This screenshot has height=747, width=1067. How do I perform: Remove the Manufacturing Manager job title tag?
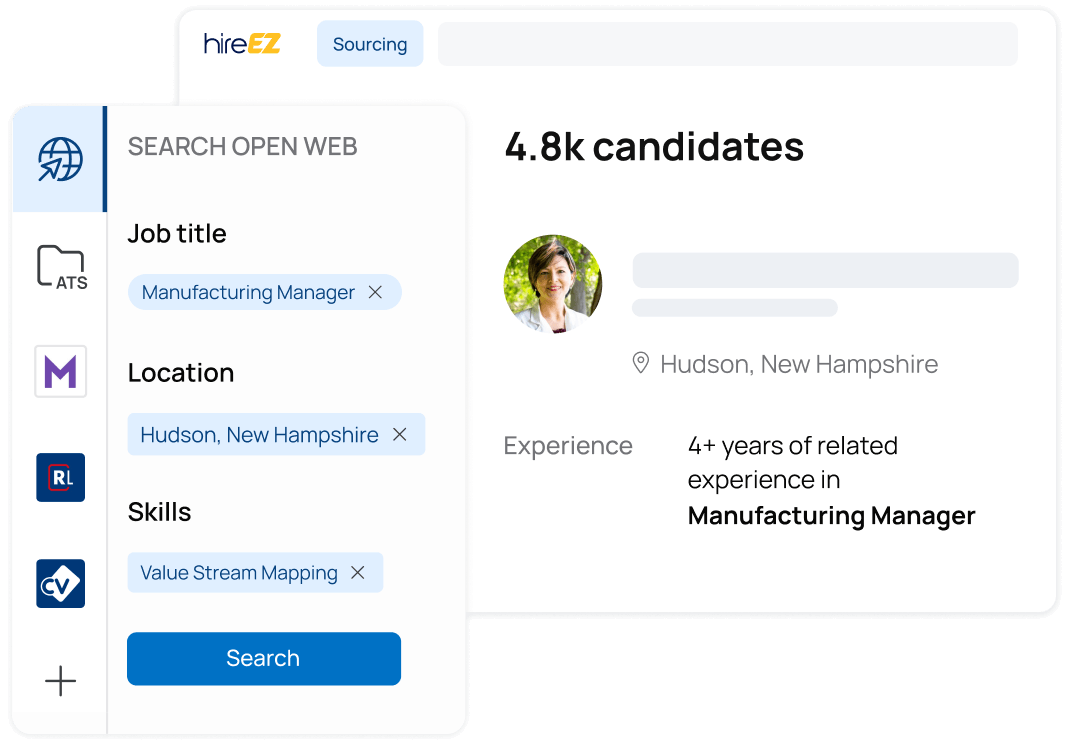[375, 292]
